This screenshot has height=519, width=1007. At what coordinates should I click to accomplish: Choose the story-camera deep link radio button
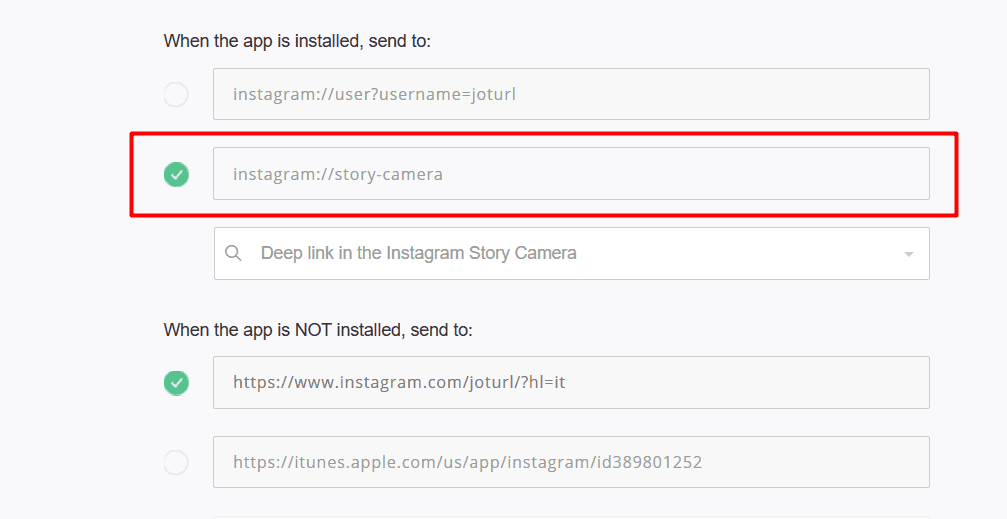click(x=176, y=174)
